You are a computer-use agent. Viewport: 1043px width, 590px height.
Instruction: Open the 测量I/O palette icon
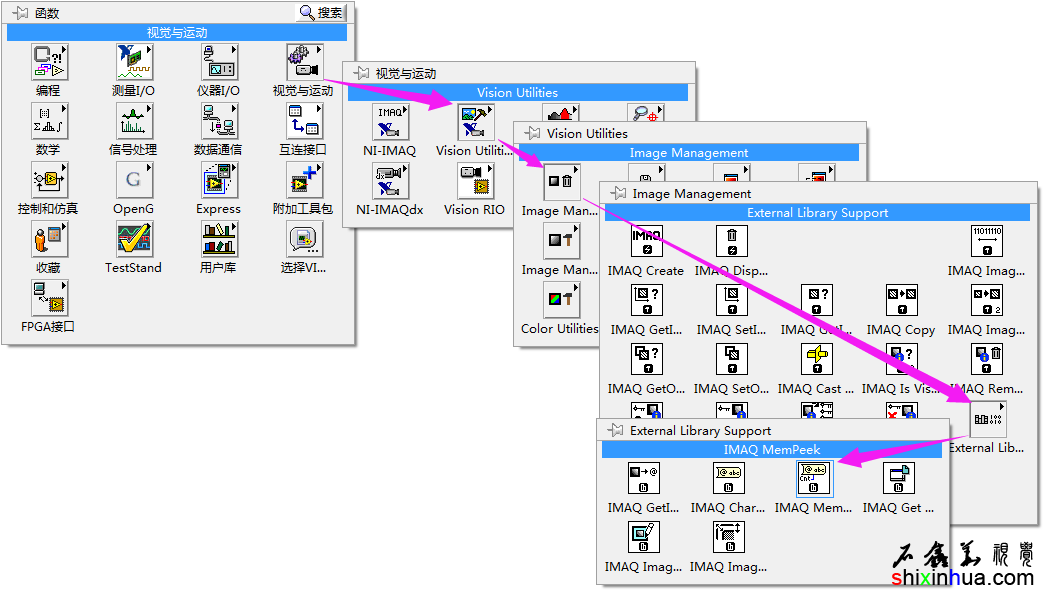pos(133,62)
